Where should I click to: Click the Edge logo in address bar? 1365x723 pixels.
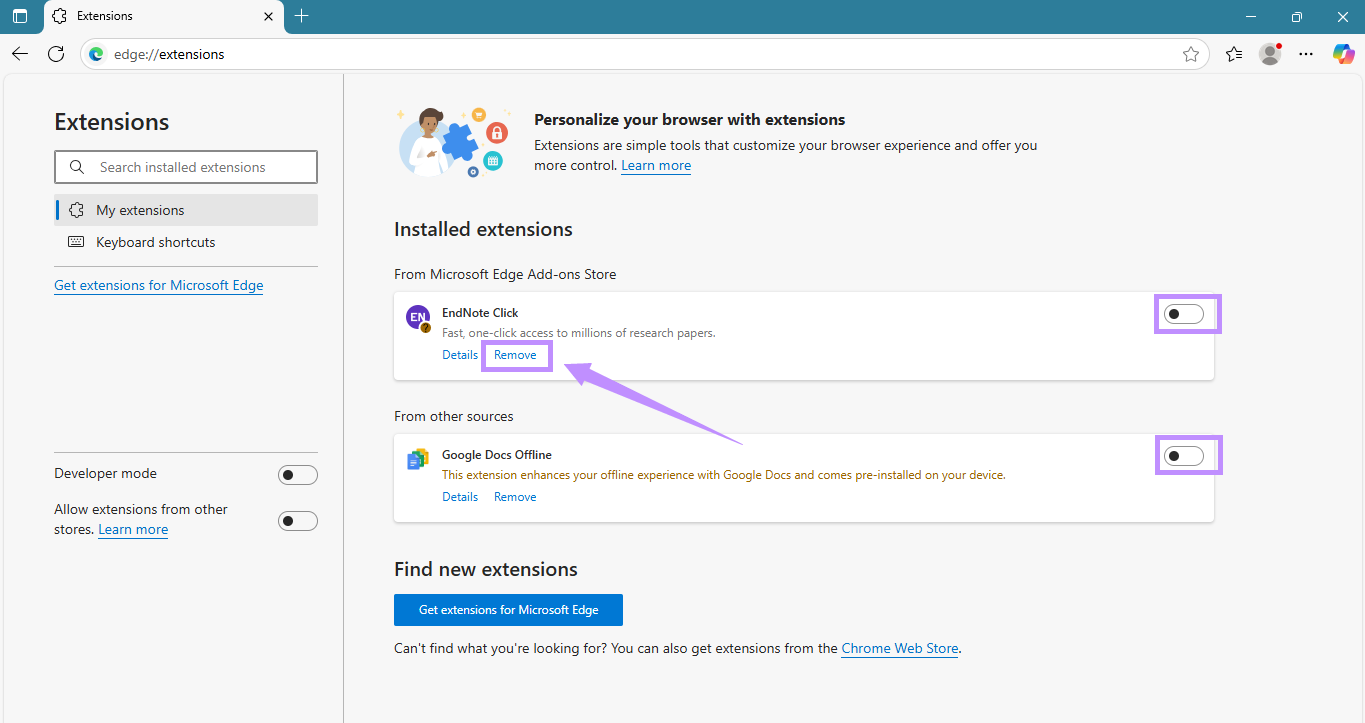[x=97, y=54]
